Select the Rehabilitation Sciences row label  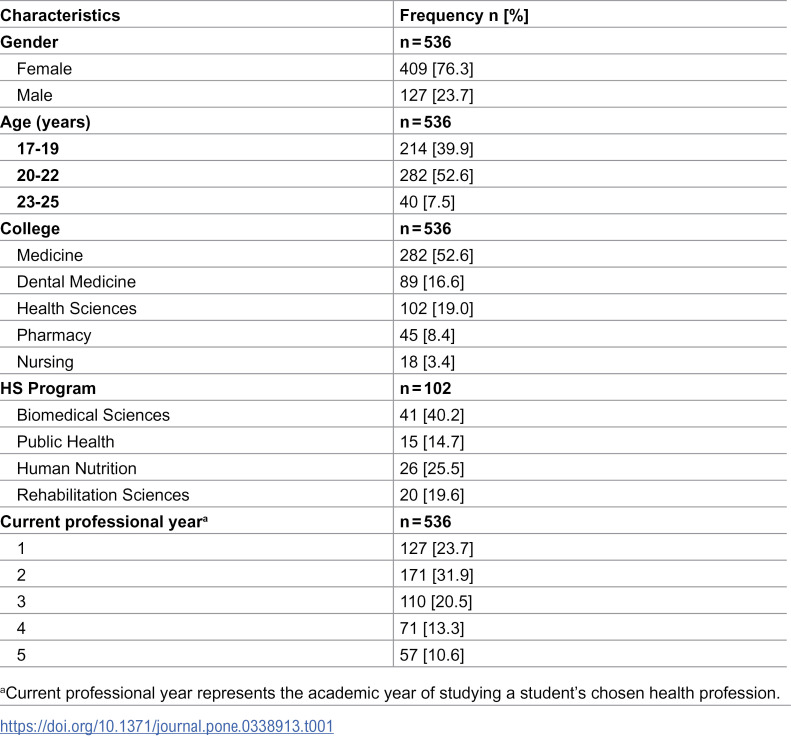pos(103,495)
